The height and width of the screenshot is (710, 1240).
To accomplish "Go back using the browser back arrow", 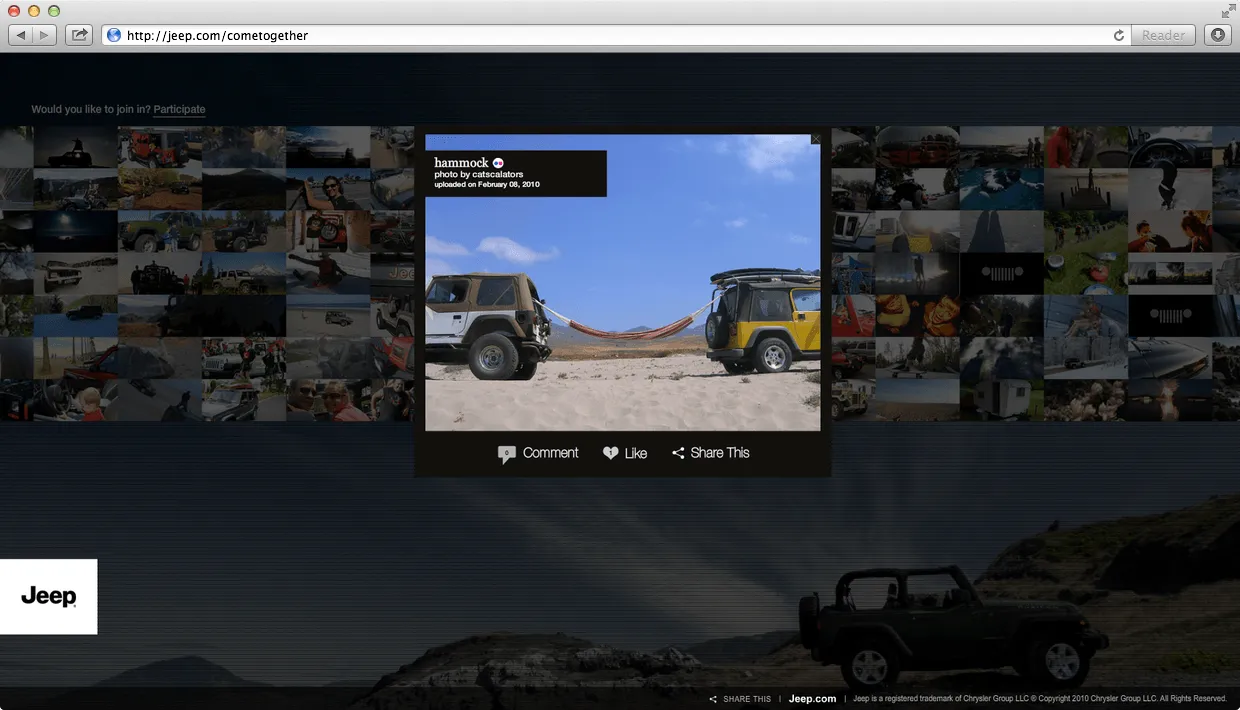I will tap(21, 35).
